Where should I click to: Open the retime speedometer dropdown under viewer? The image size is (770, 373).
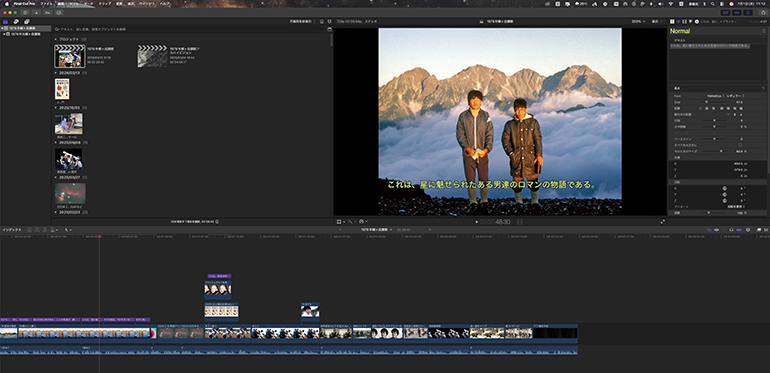(363, 221)
